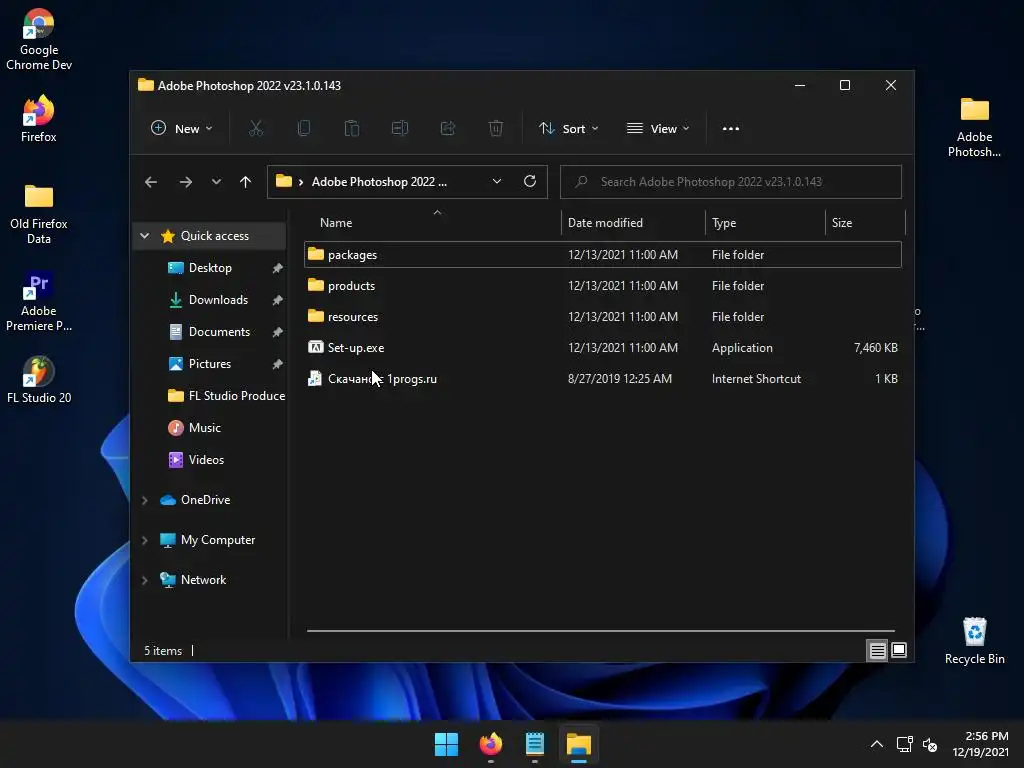This screenshot has width=1024, height=768.
Task: Select the Firefox desktop shortcut
Action: pyautogui.click(x=39, y=119)
